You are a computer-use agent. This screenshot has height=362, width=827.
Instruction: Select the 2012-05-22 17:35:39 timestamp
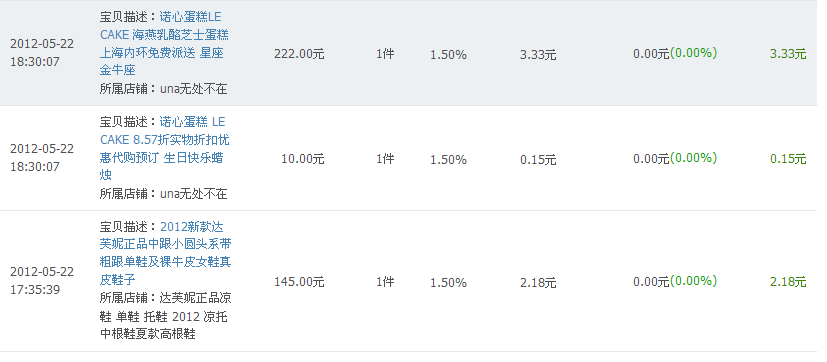point(42,281)
